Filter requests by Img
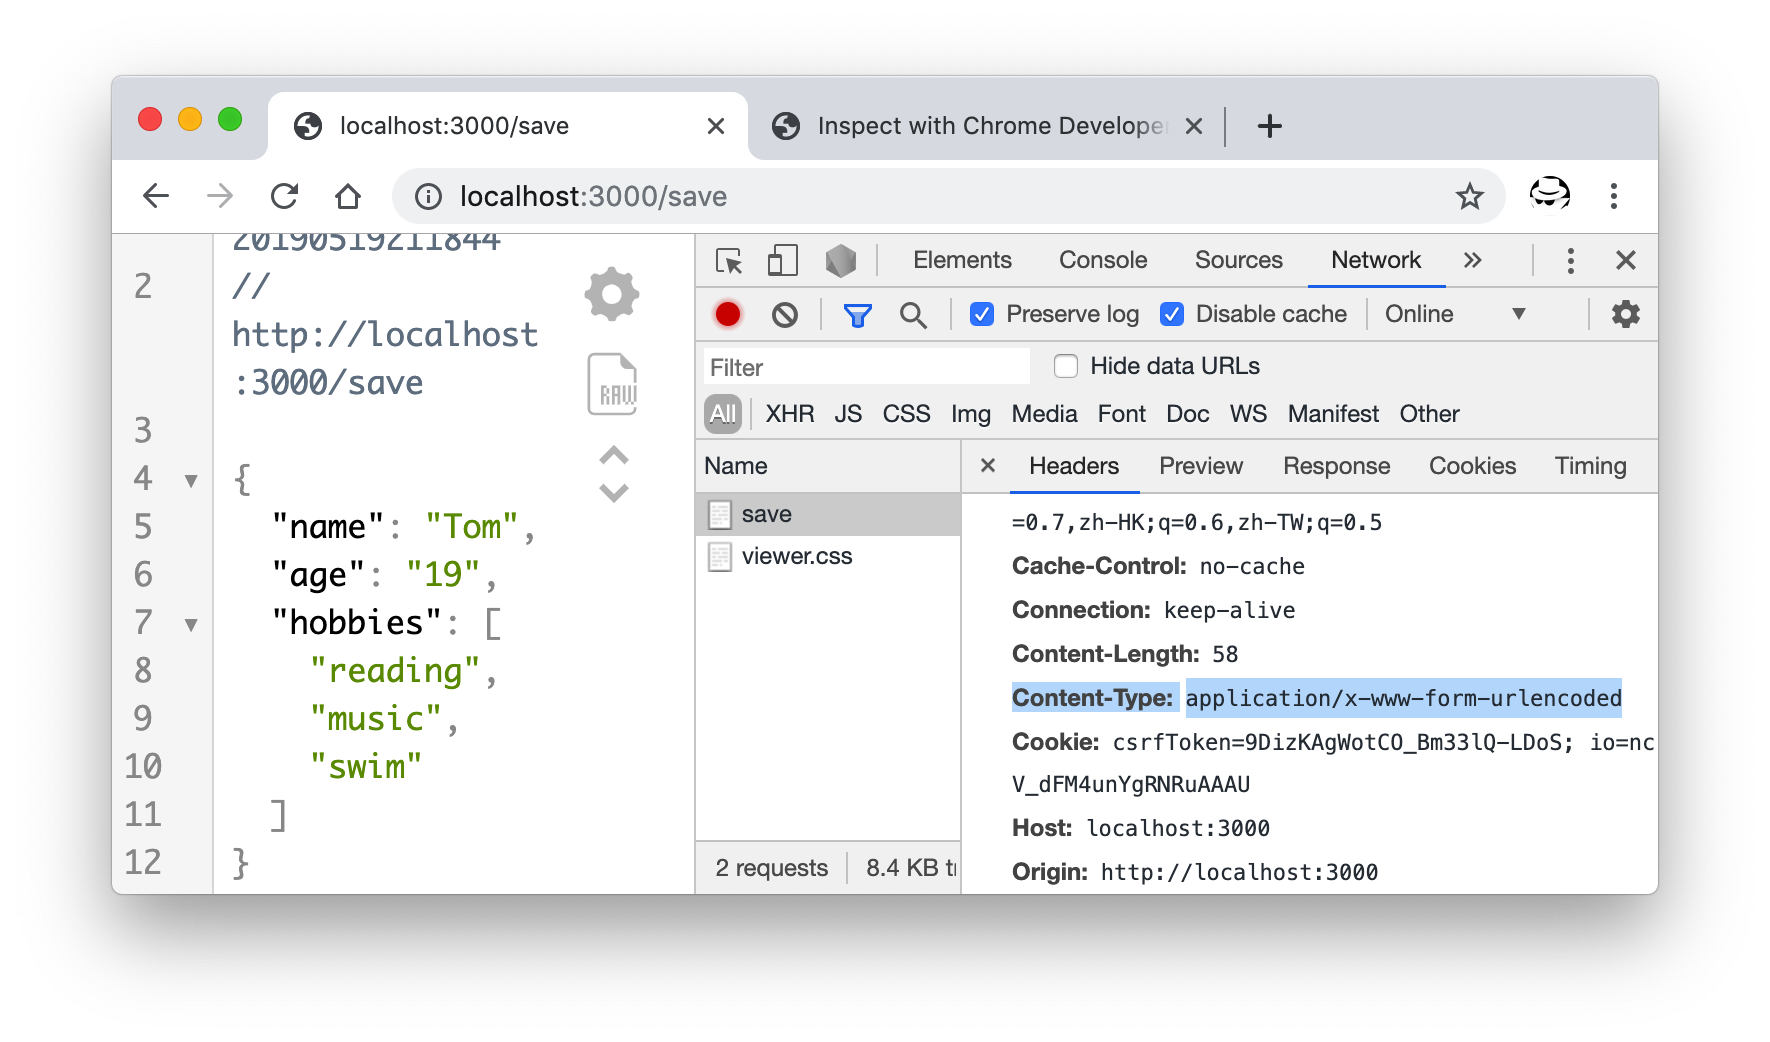 (971, 414)
